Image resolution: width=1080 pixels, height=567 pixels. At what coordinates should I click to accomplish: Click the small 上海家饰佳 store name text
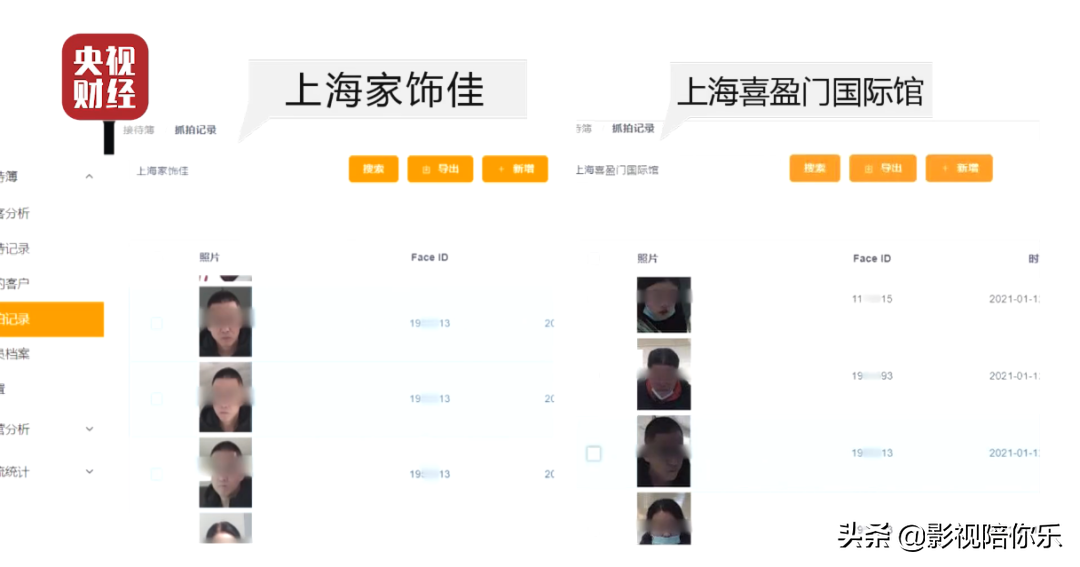point(163,171)
